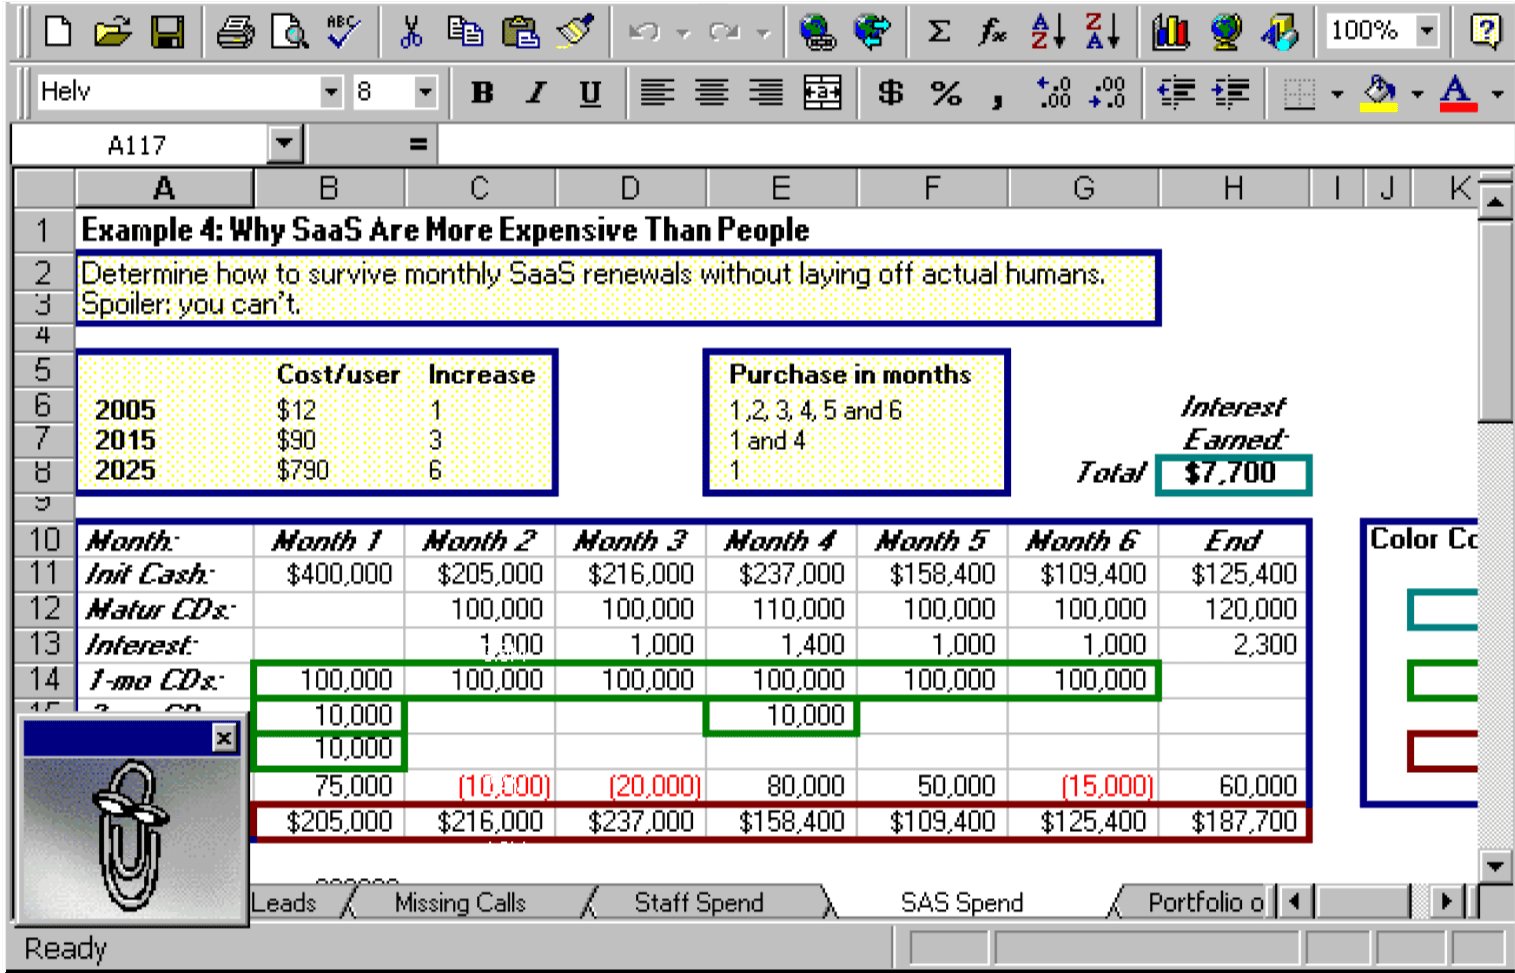Expand the redo history dropdown arrow
The width and height of the screenshot is (1515, 973).
[764, 33]
